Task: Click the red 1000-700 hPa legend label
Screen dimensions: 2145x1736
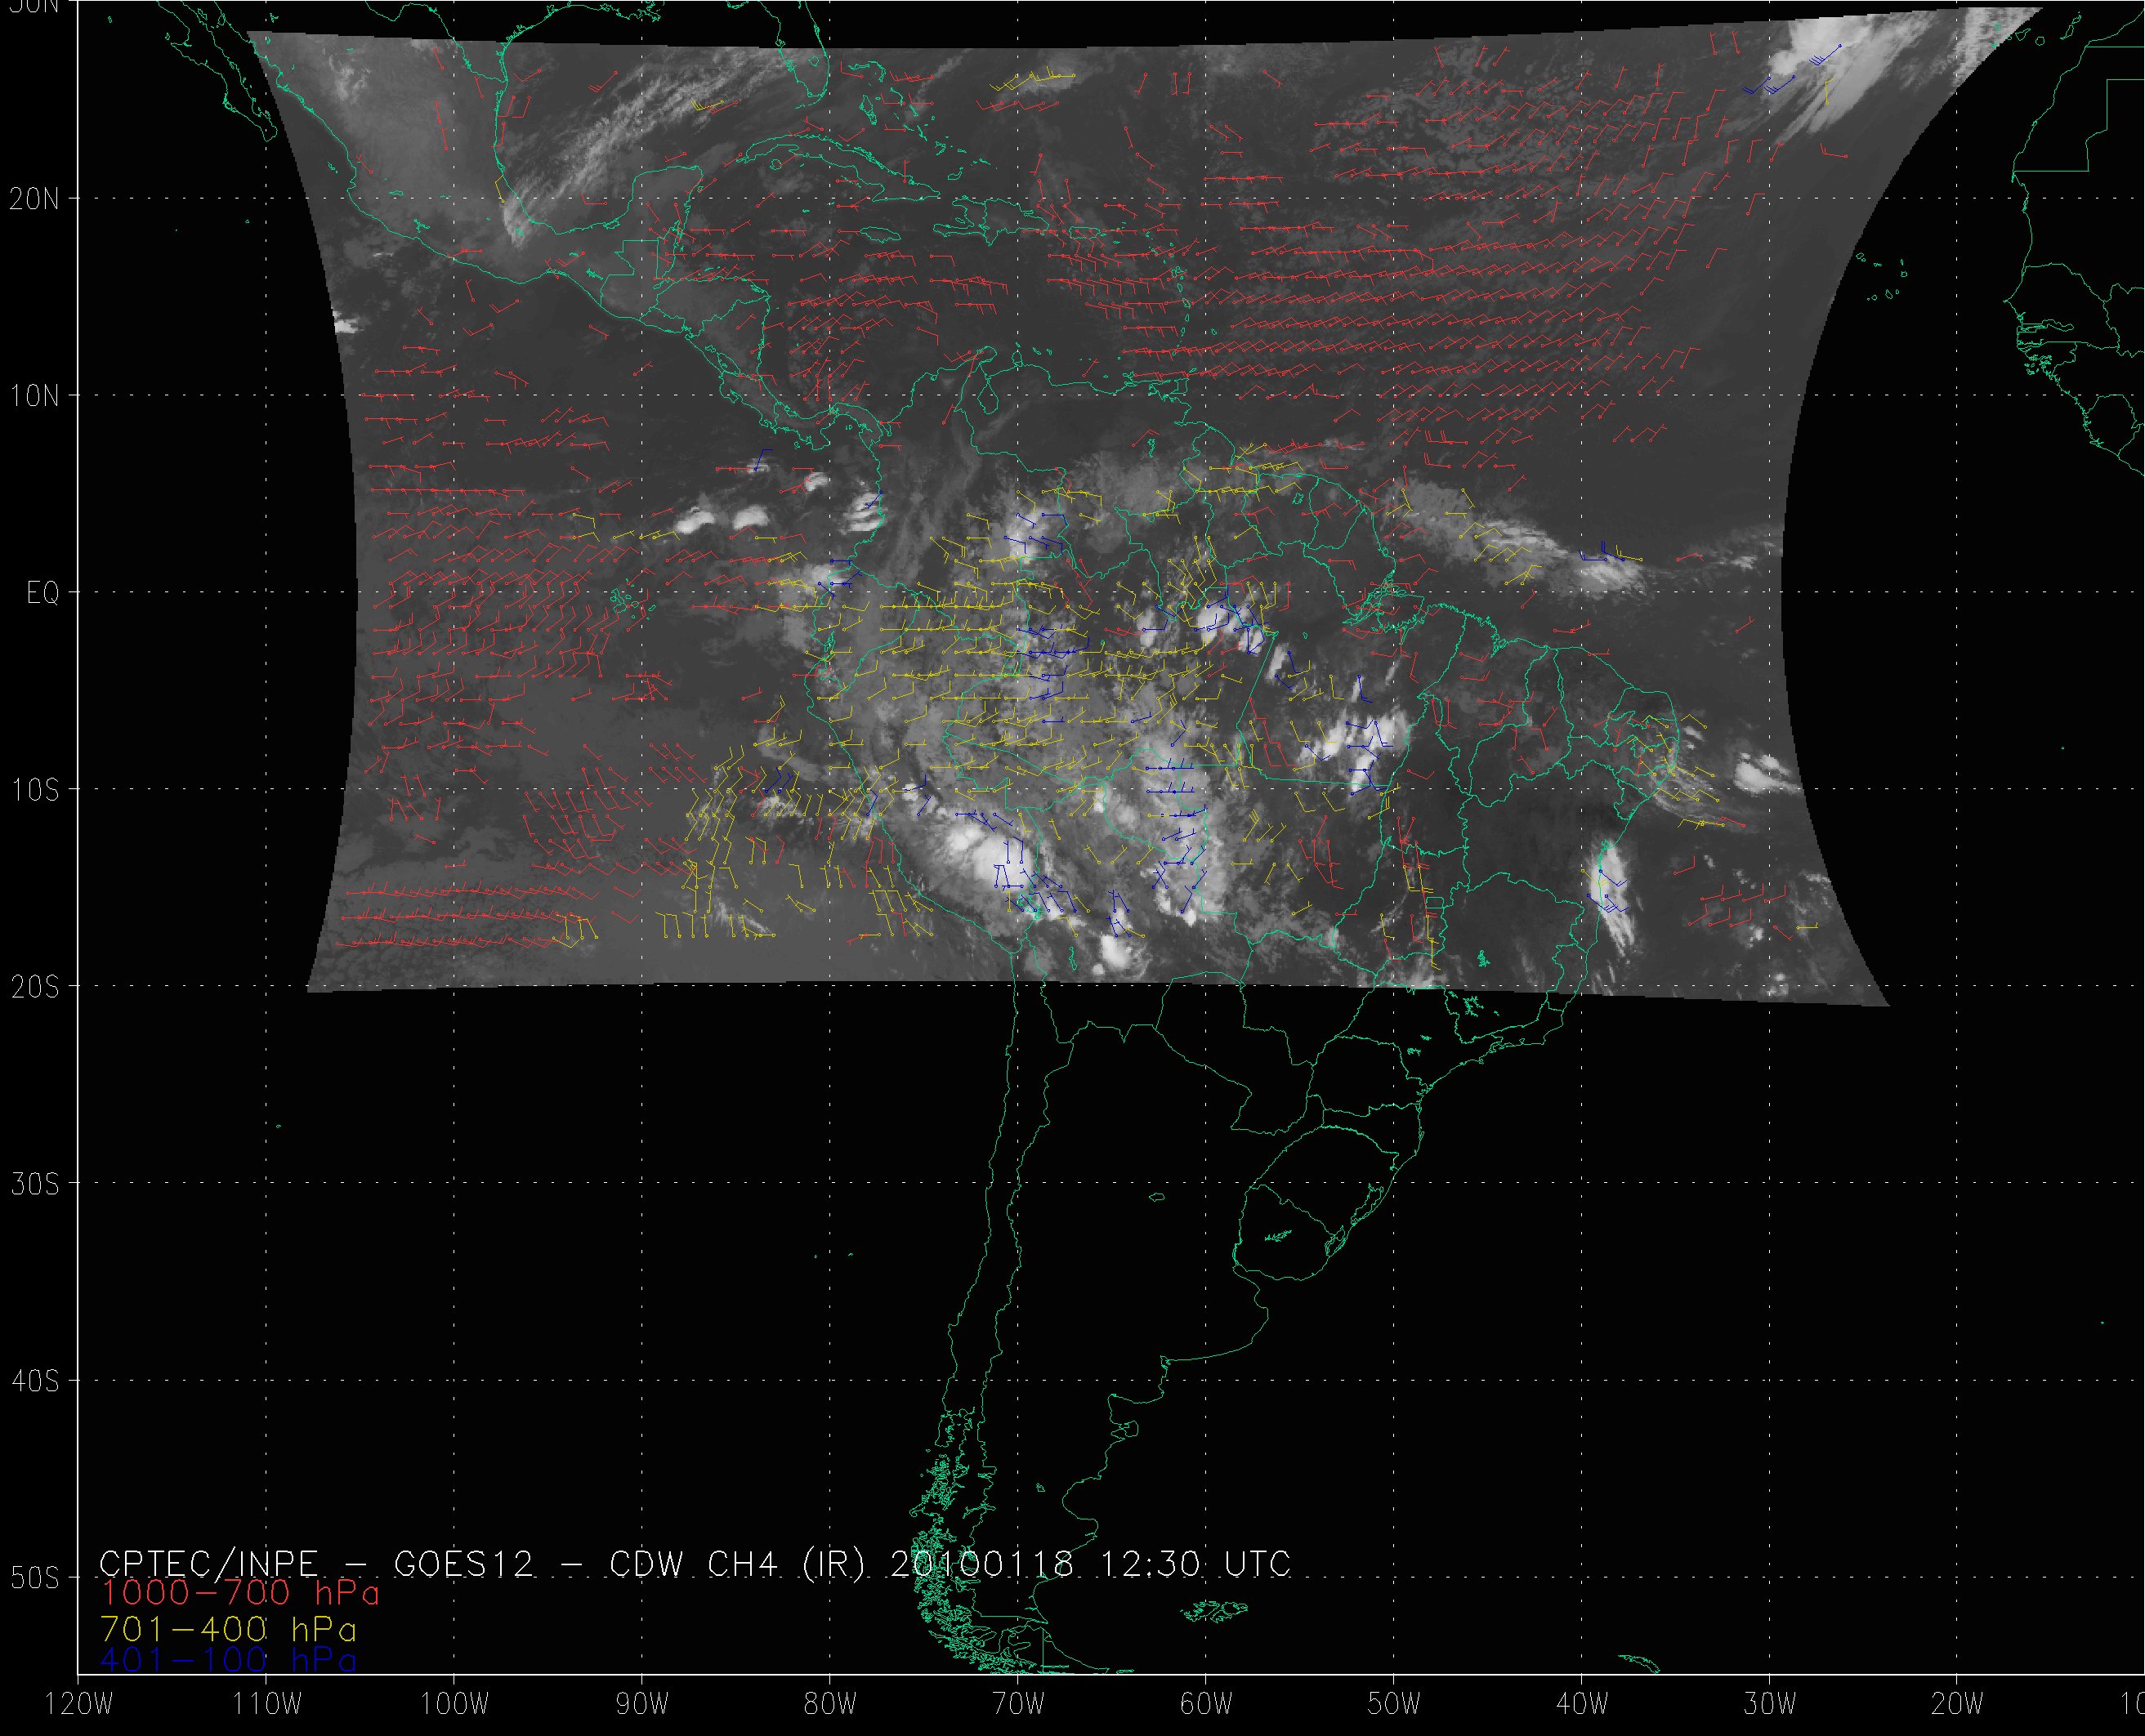Action: [240, 1593]
